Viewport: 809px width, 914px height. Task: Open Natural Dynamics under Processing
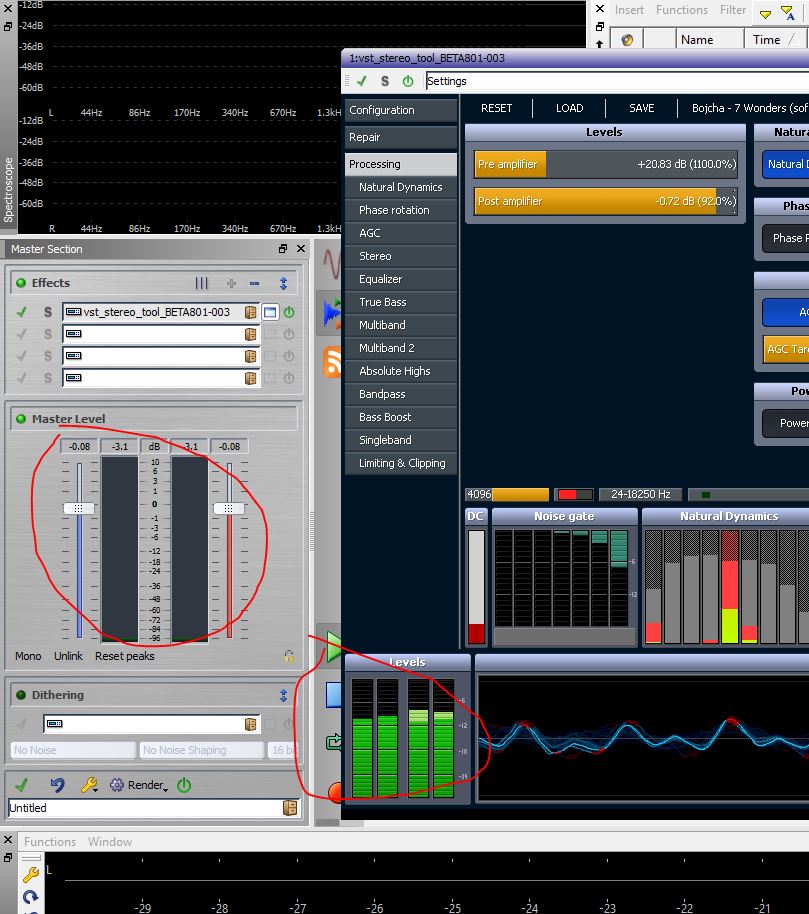coord(401,187)
